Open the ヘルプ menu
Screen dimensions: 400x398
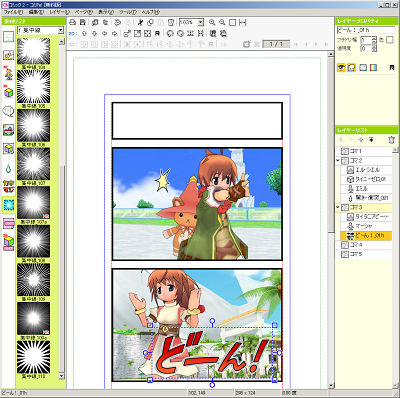[x=150, y=12]
